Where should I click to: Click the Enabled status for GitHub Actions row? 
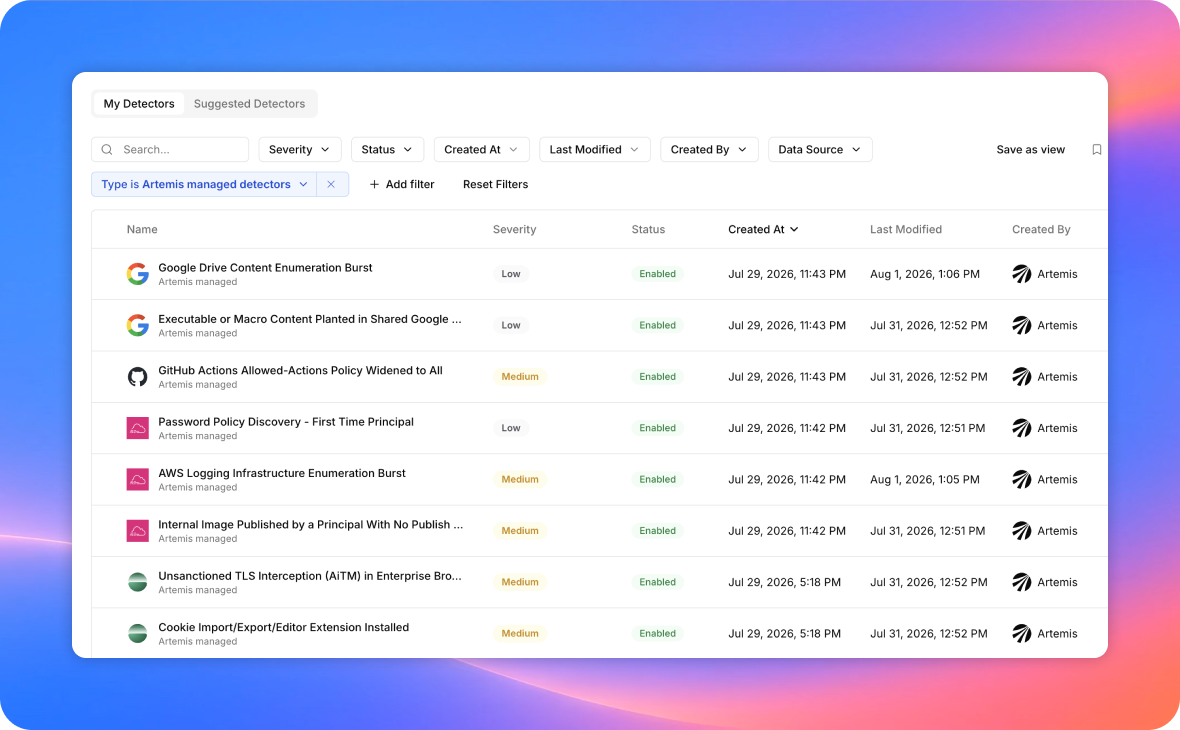[658, 376]
